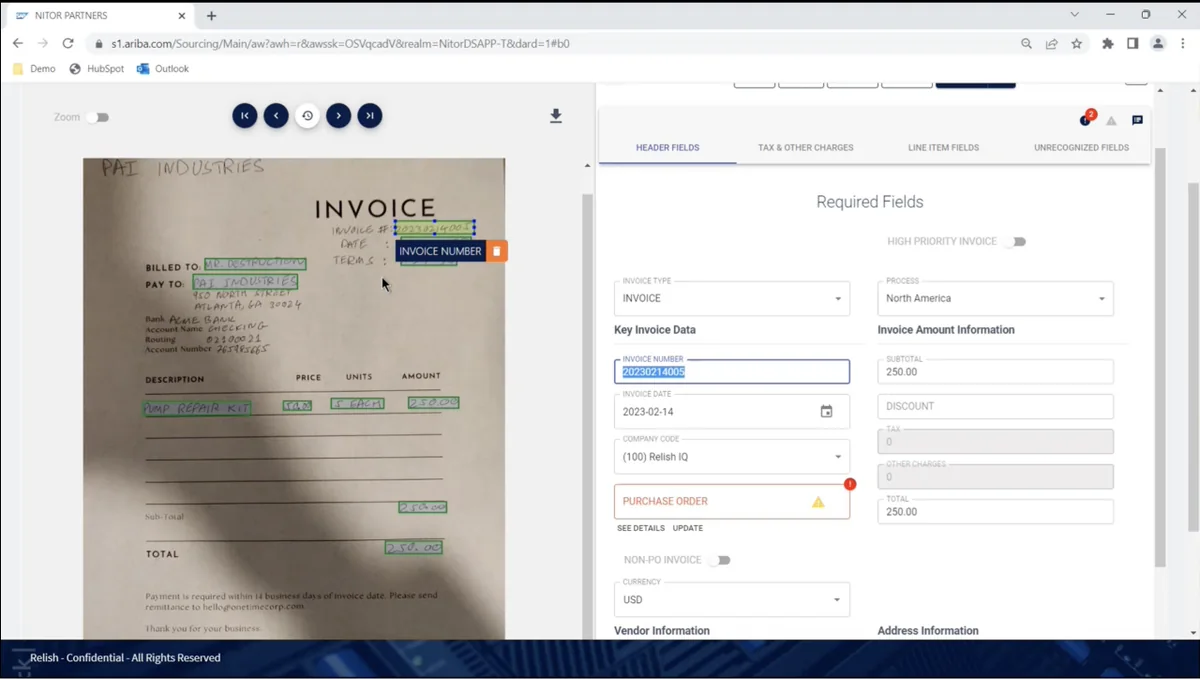Open the tab search chevron
Viewport: 1200px width, 679px height.
(x=1075, y=15)
